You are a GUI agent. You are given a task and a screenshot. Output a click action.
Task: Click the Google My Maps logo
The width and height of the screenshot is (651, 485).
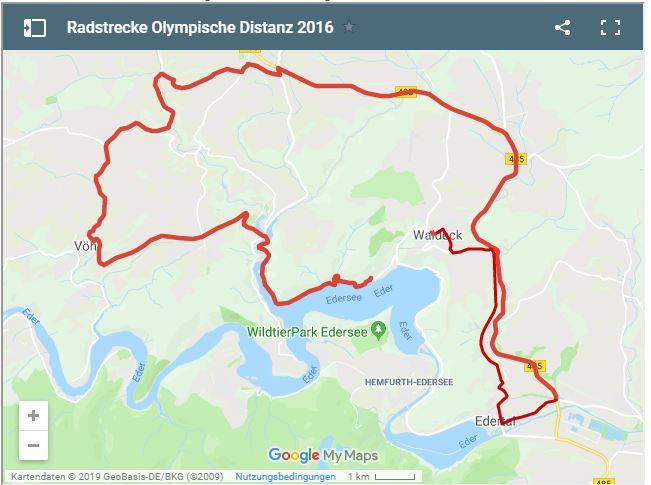(x=323, y=455)
